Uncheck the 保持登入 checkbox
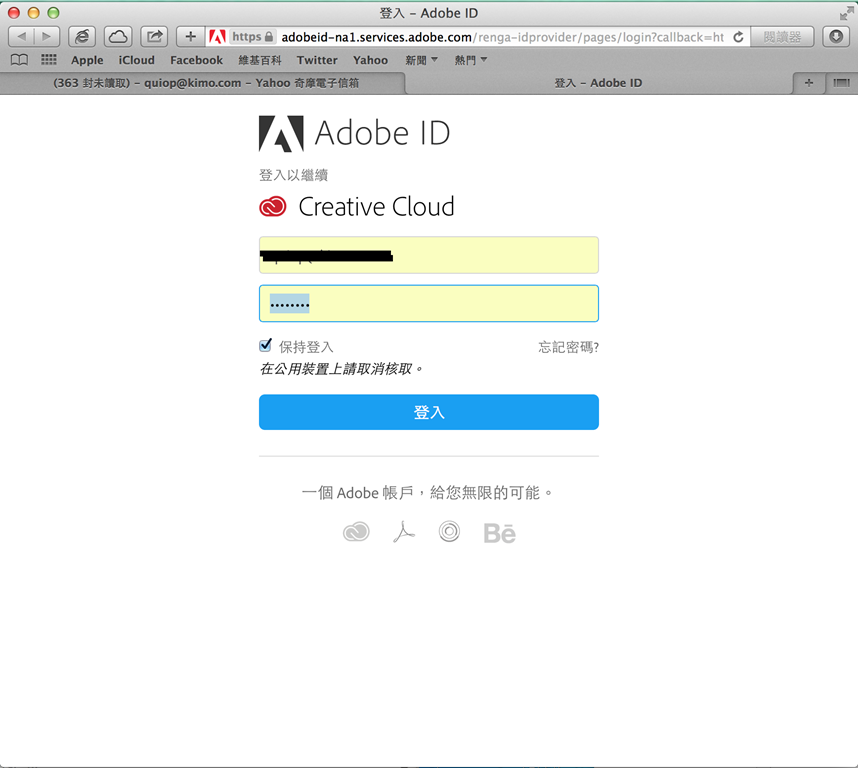The height and width of the screenshot is (768, 858). [265, 345]
